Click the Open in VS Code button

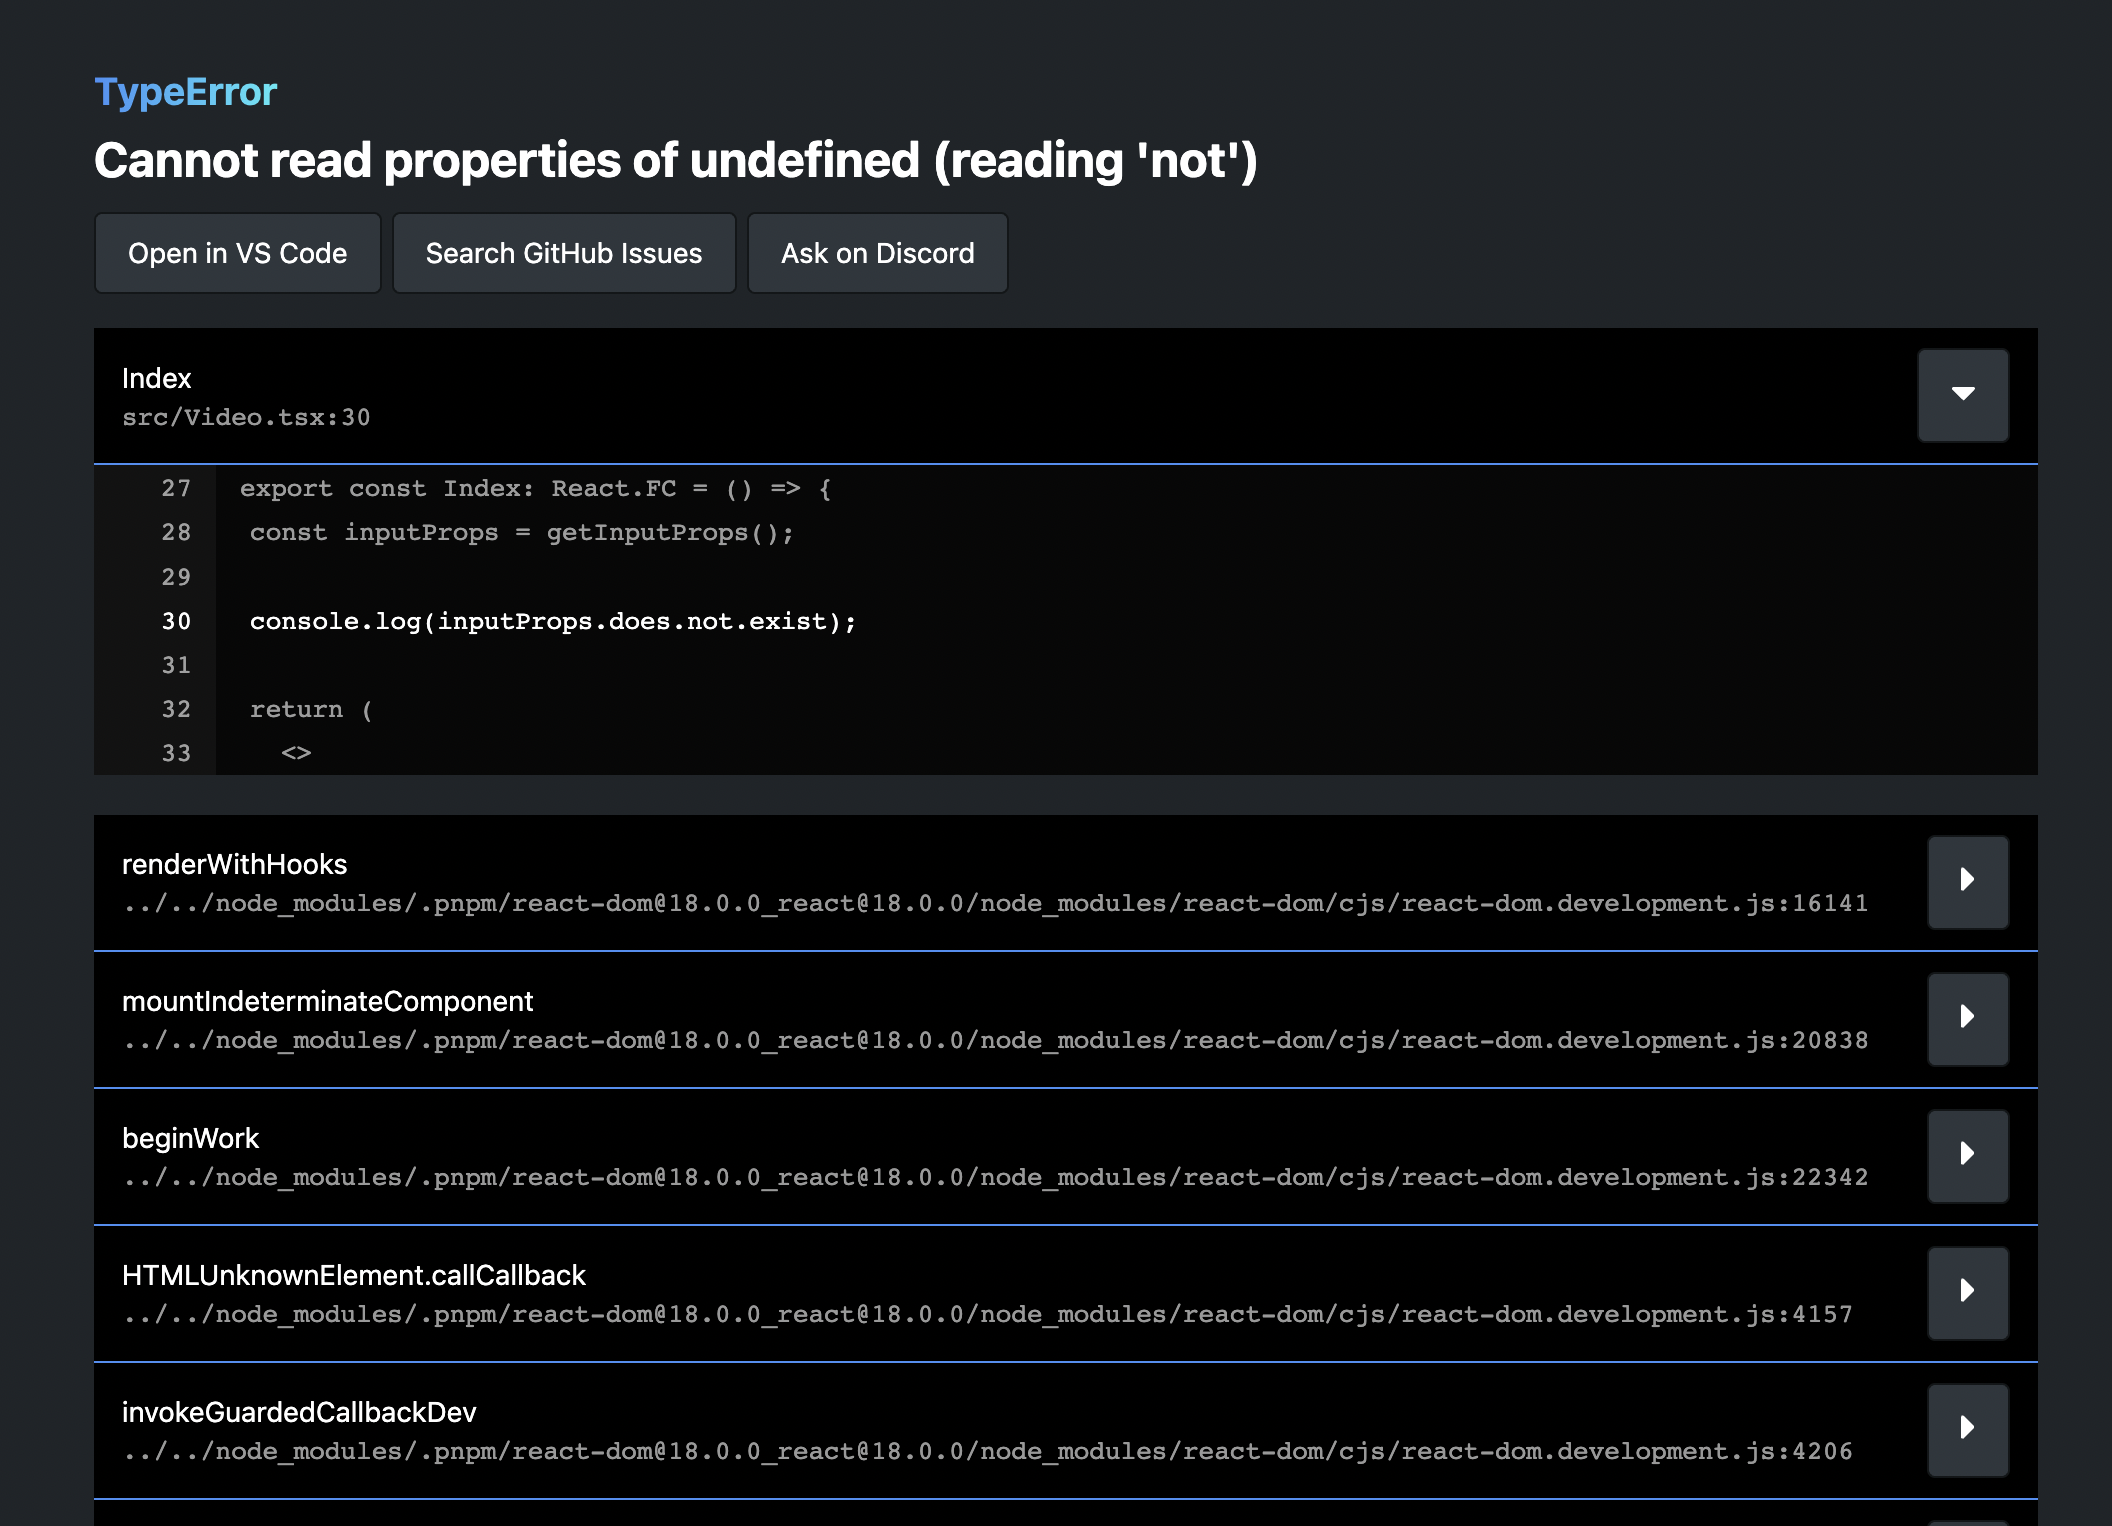point(237,253)
